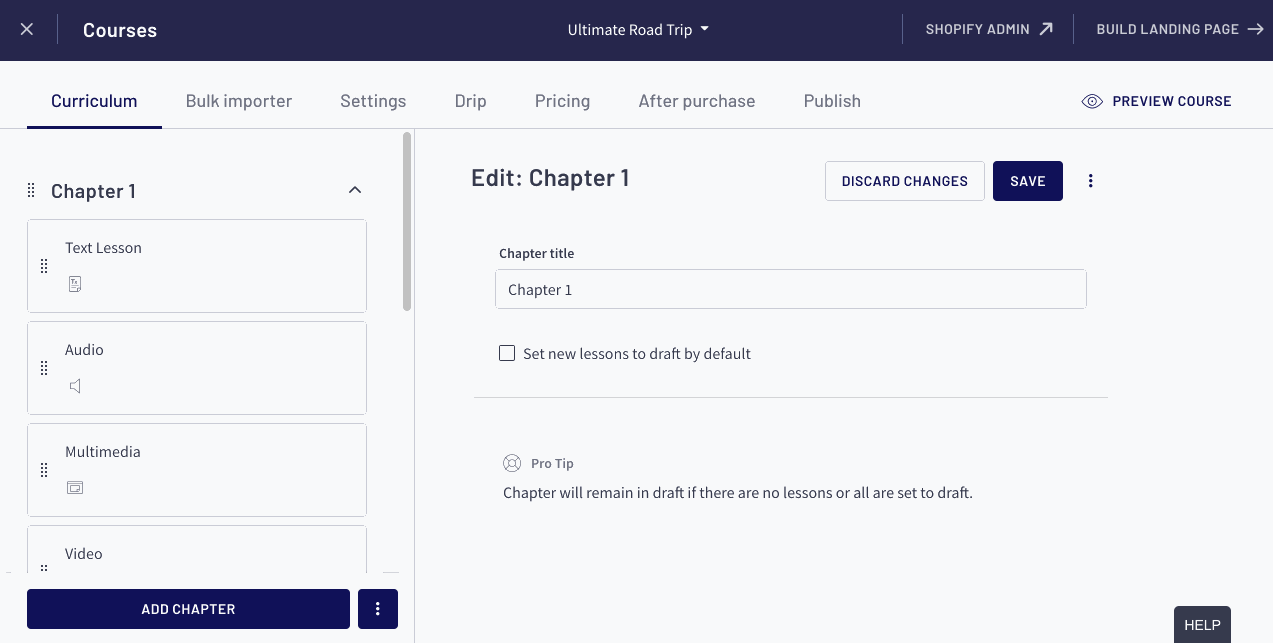Click the Pro Tip lifebuoy icon

point(512,464)
